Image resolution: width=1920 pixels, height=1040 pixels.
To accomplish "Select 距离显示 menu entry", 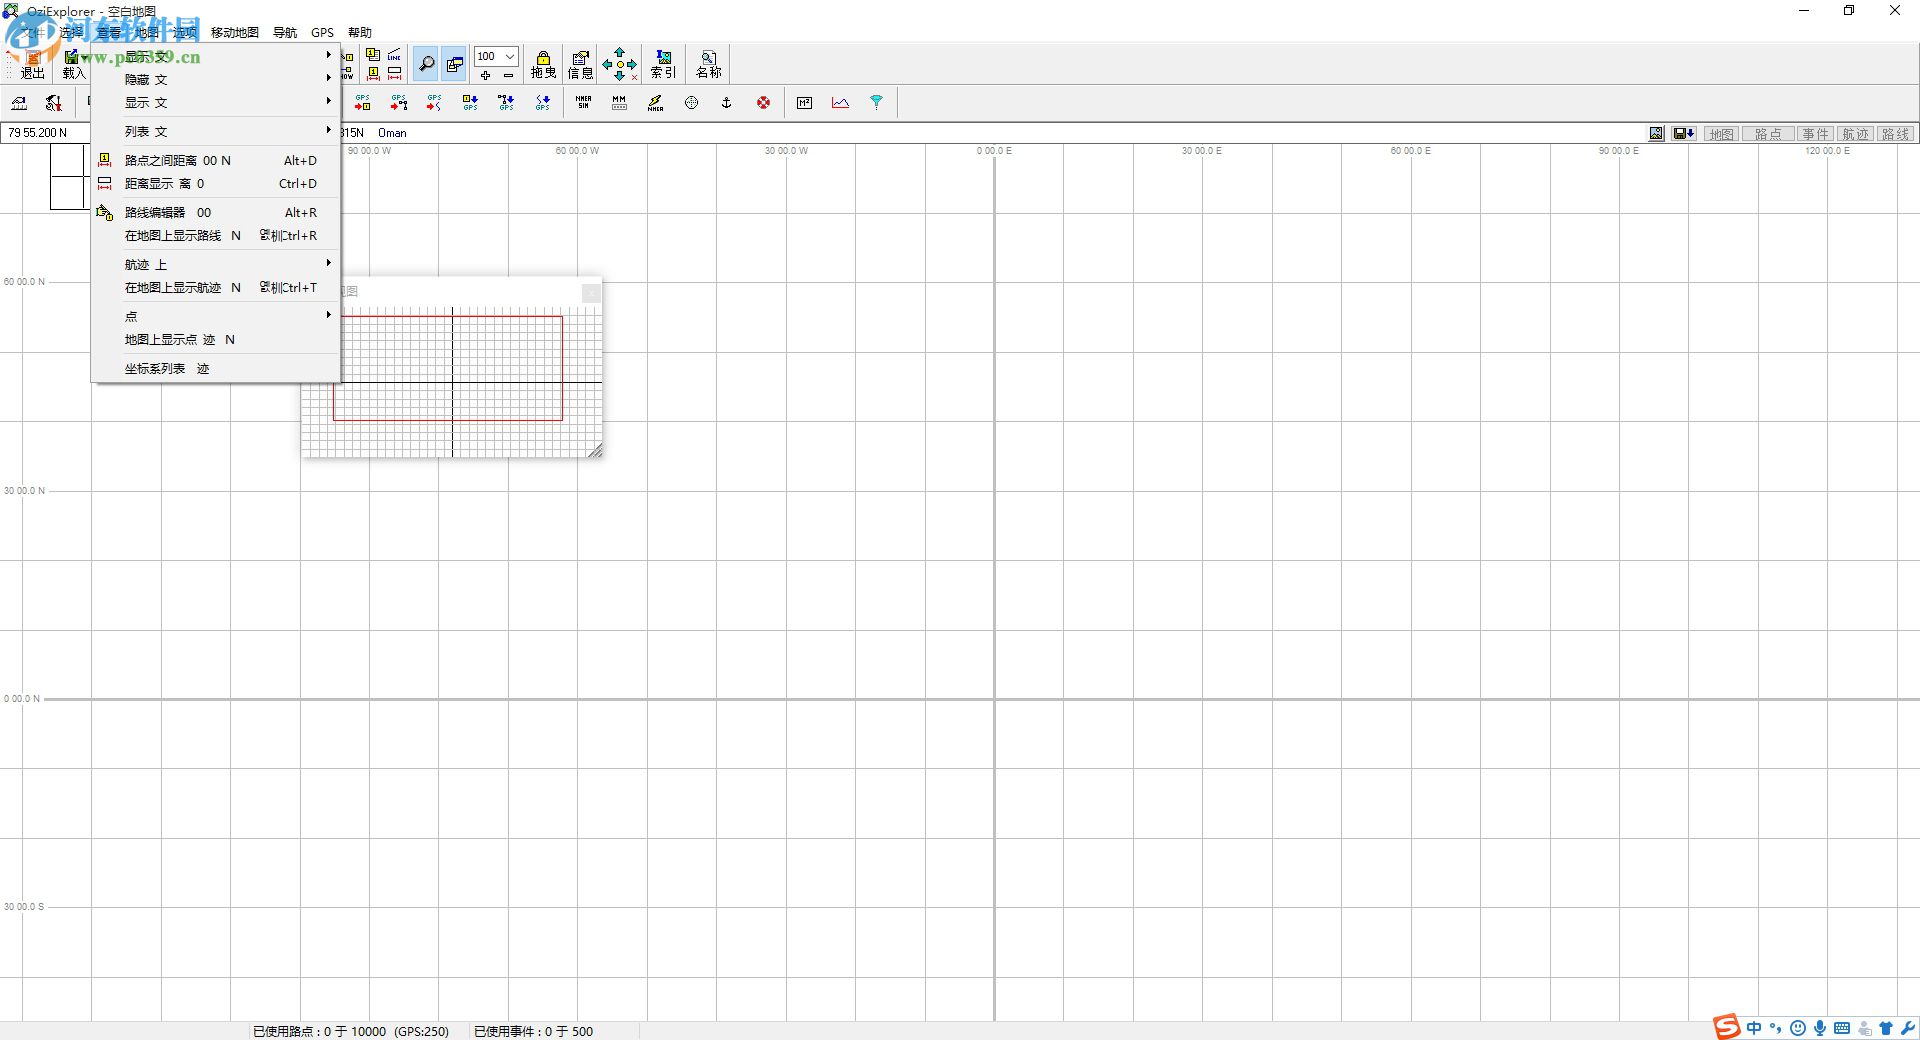I will (x=216, y=183).
